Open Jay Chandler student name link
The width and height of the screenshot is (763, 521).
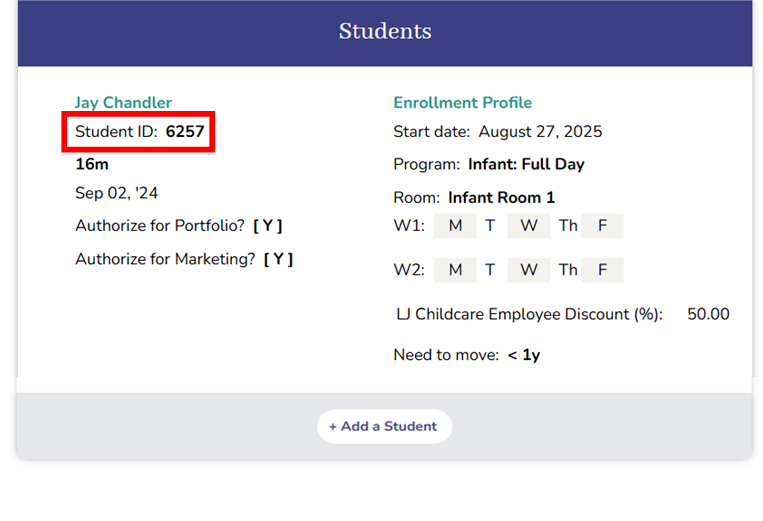point(123,103)
